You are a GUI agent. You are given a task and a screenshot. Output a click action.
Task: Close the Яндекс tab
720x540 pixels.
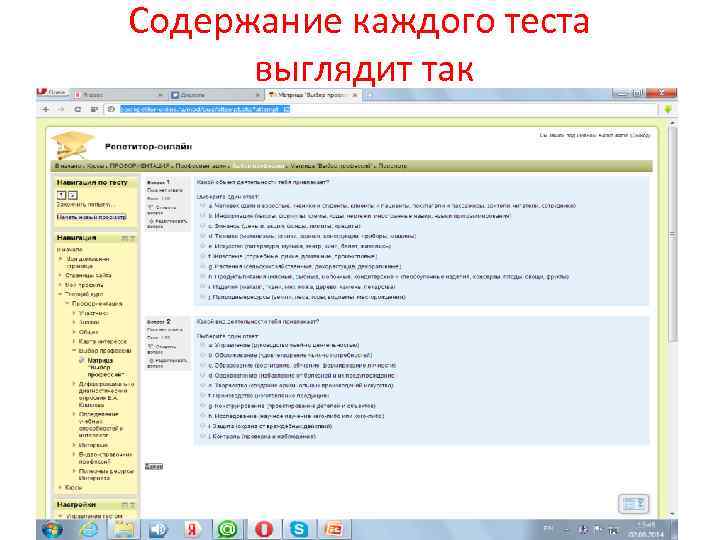160,95
